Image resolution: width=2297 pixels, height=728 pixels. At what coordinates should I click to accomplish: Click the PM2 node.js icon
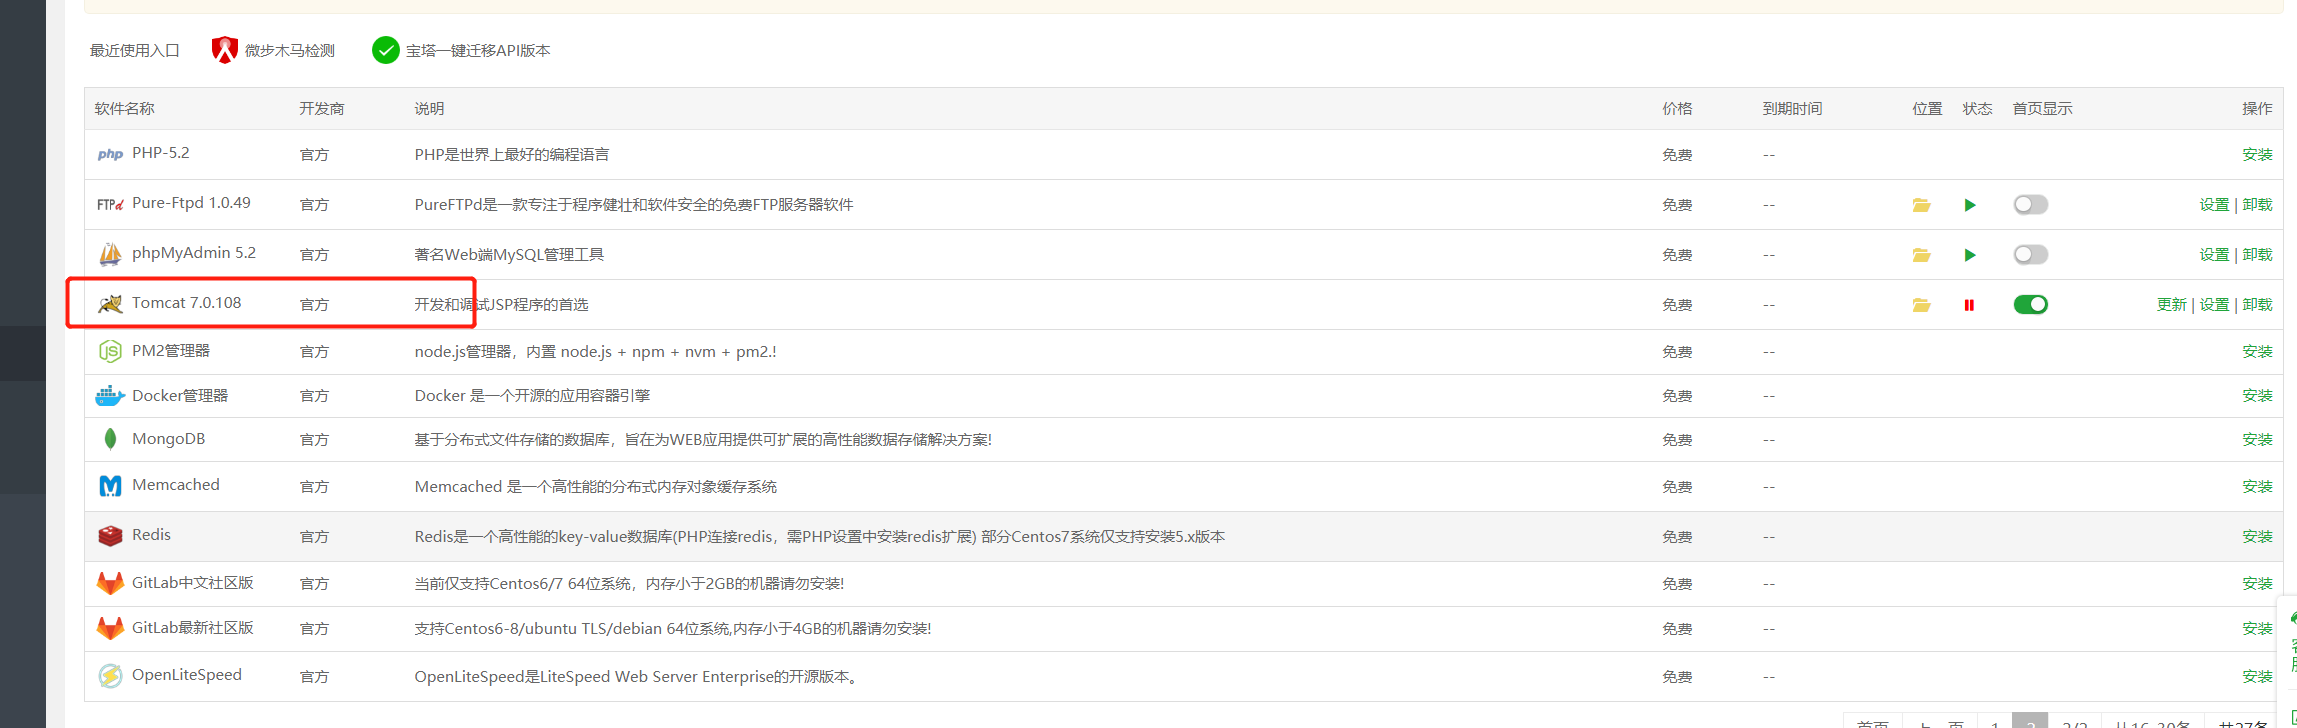coord(110,351)
